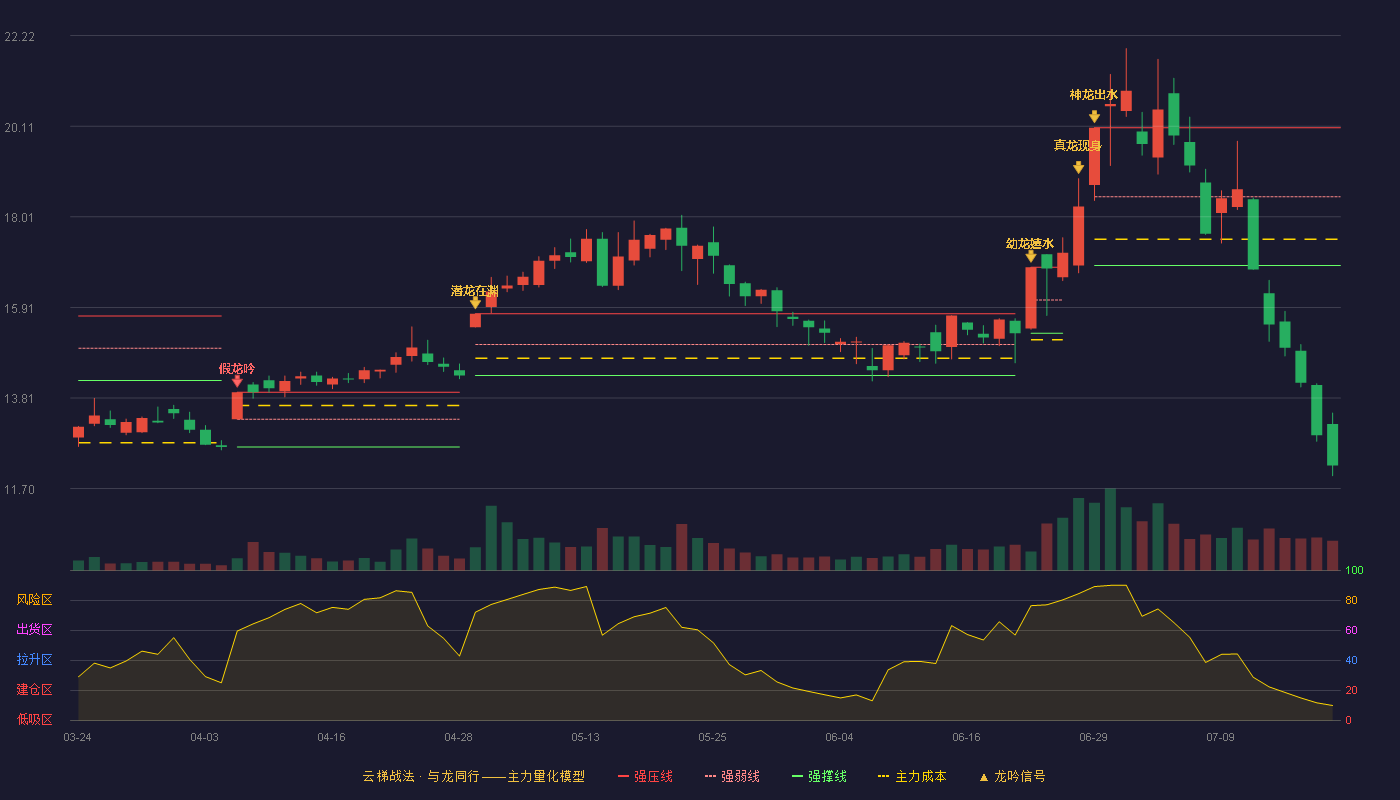Click the blue 40 indicator scale value
The width and height of the screenshot is (1400, 800).
coord(1351,661)
